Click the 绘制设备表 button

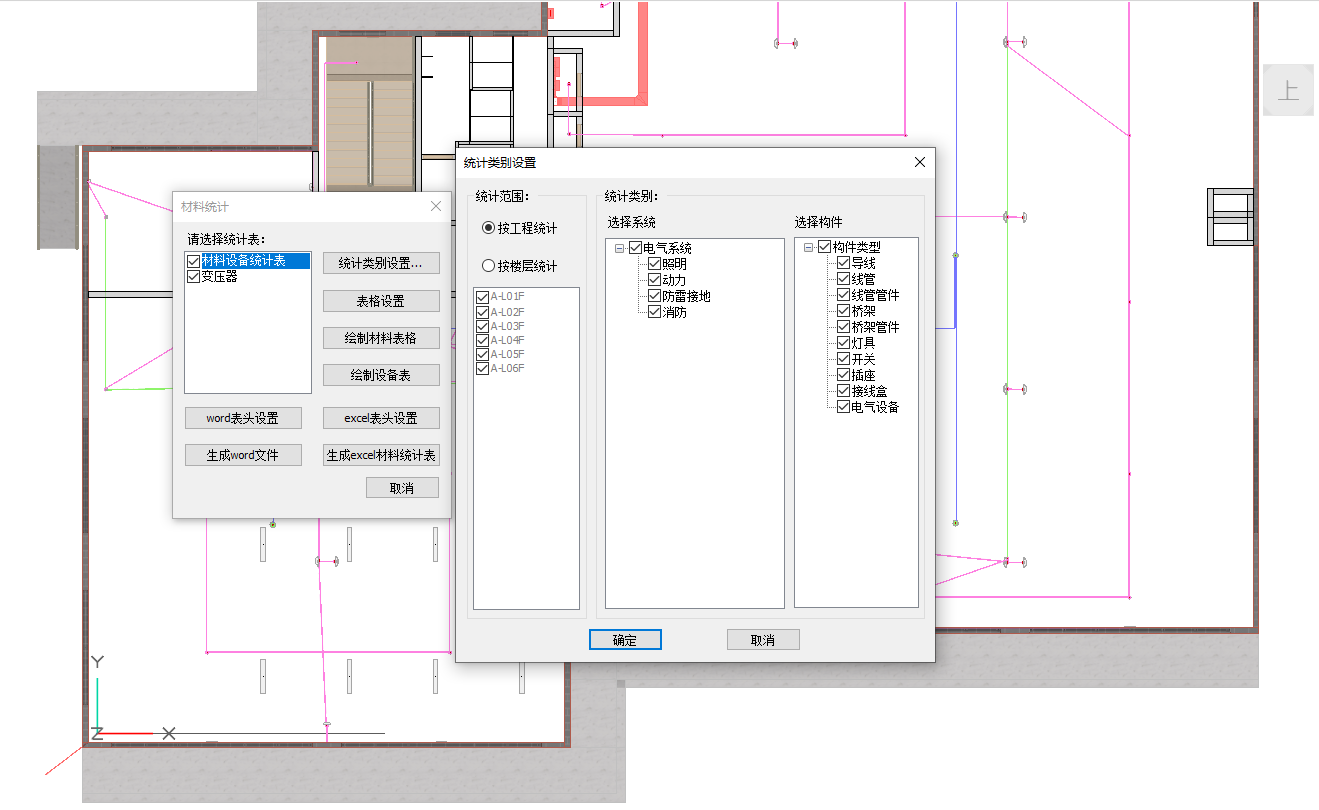click(x=381, y=375)
